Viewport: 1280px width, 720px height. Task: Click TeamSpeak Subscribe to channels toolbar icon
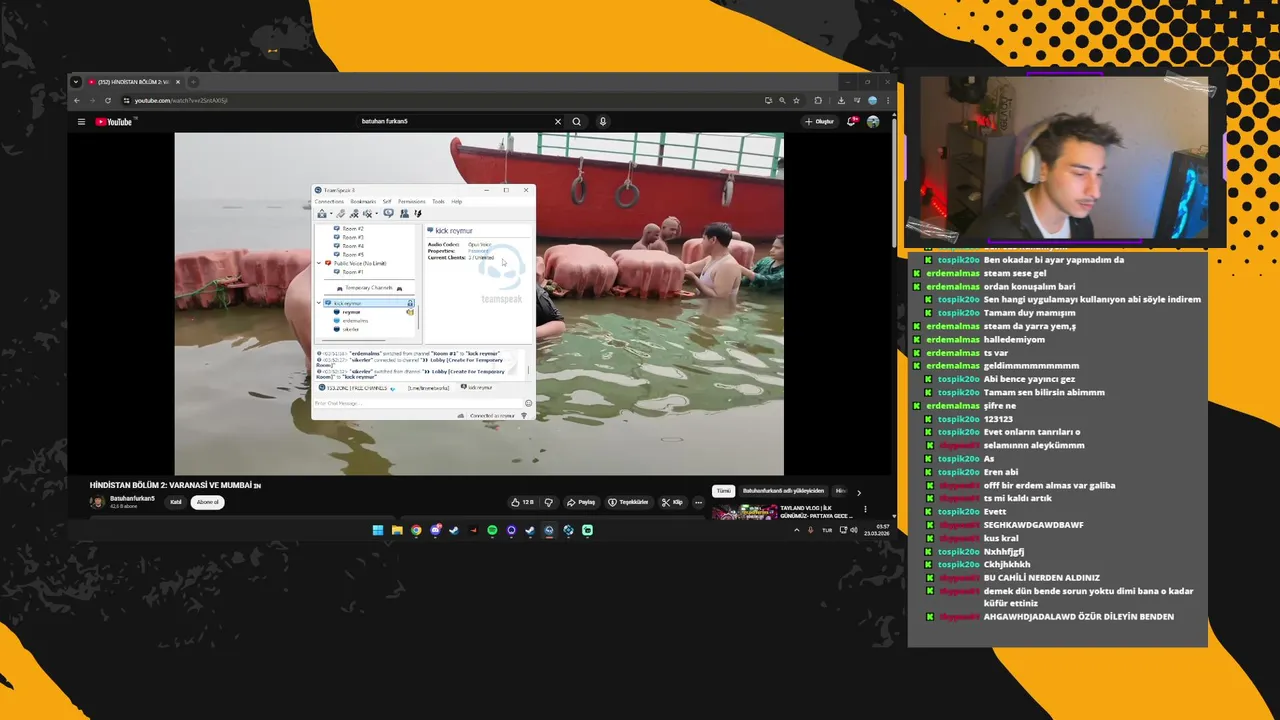pos(389,212)
